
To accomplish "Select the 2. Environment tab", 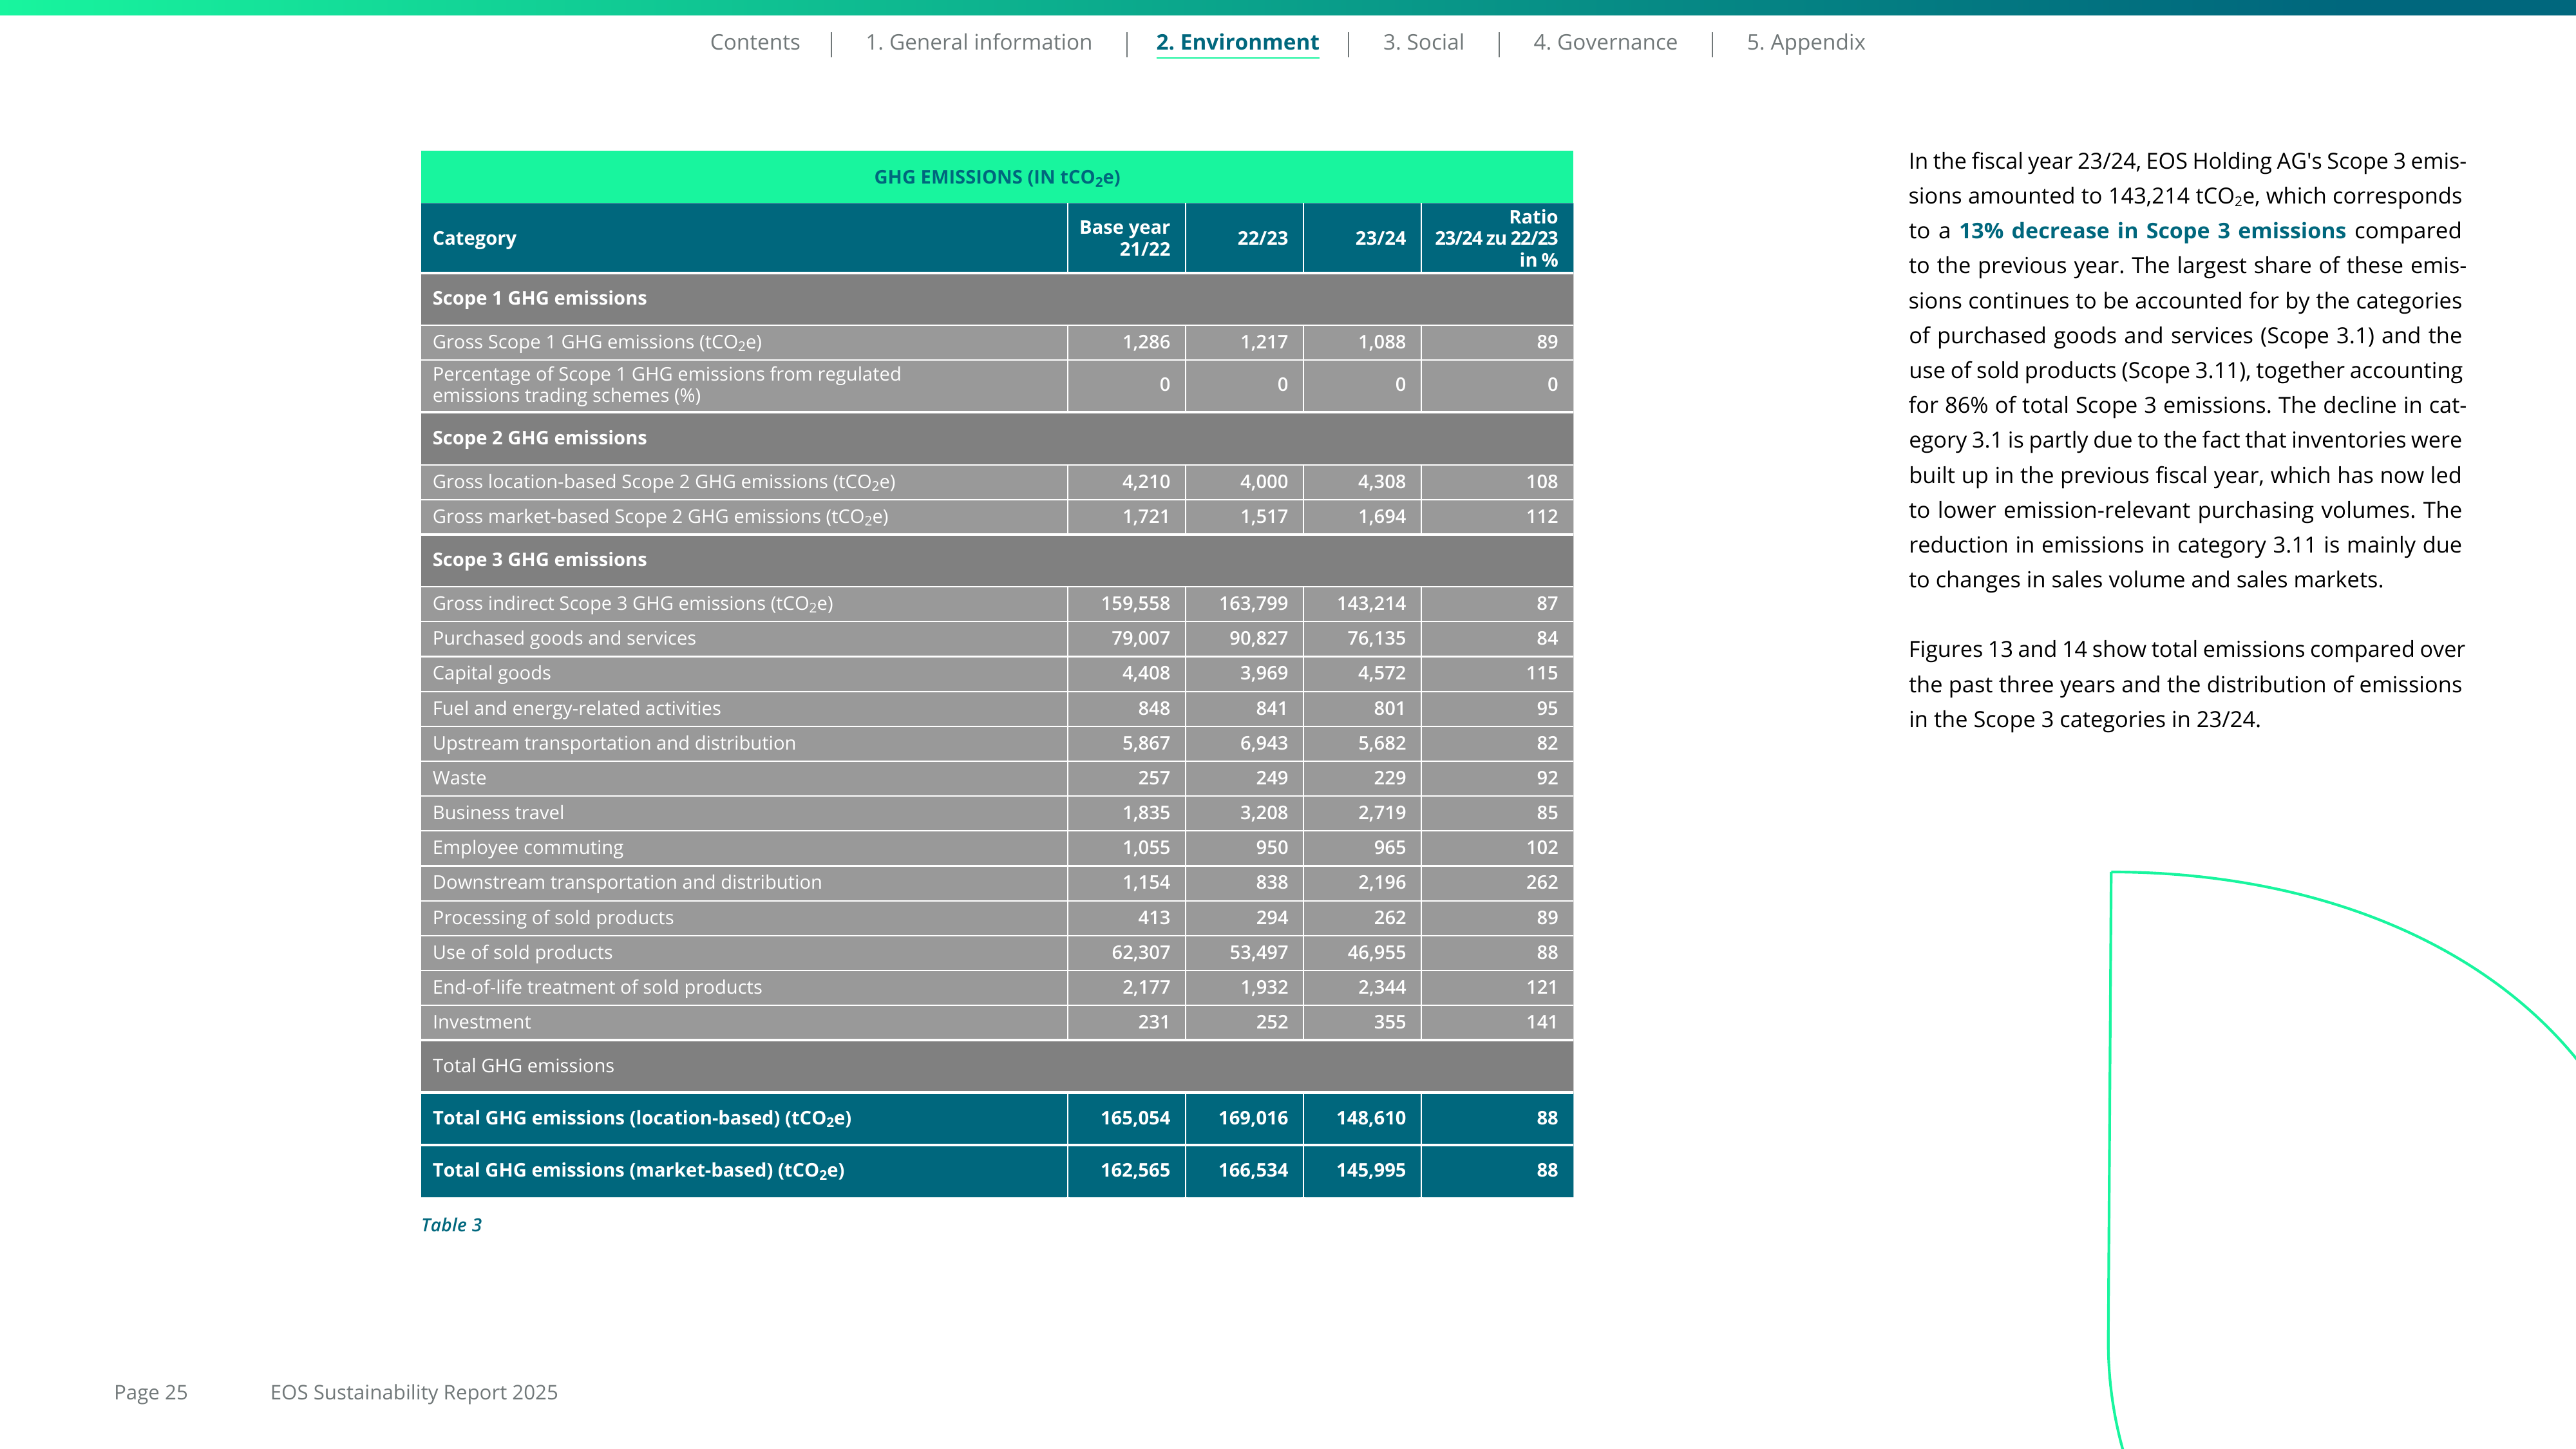I will (x=1237, y=42).
